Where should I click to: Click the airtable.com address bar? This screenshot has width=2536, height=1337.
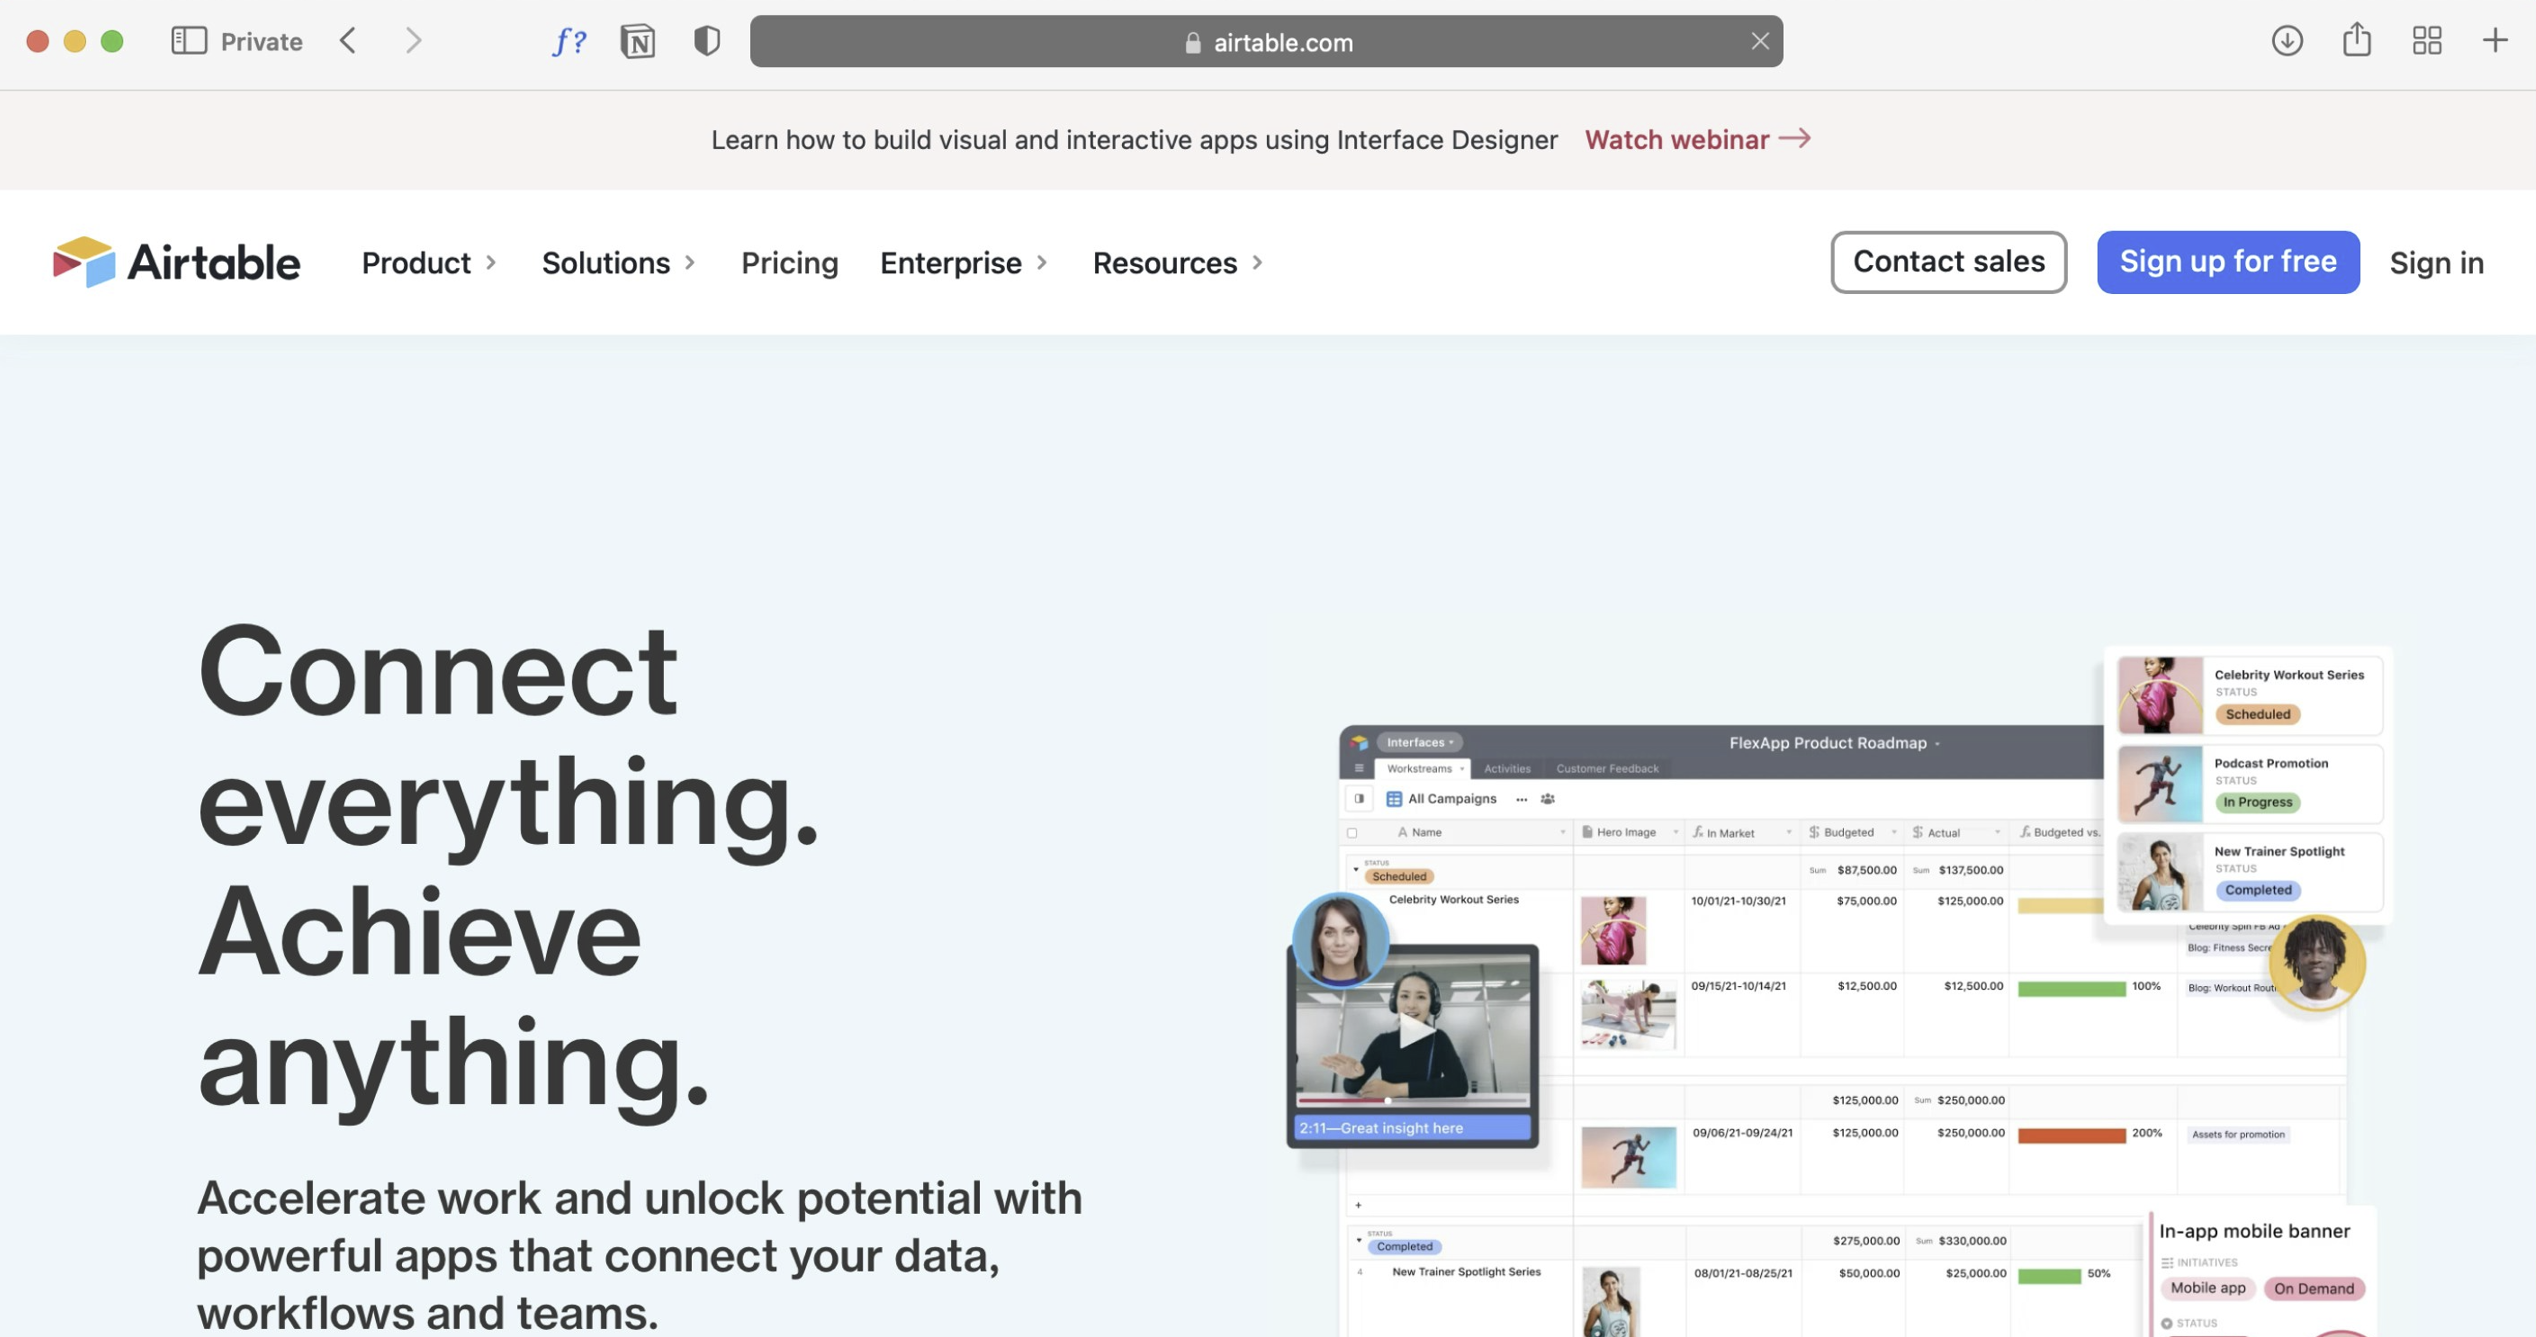tap(1265, 42)
